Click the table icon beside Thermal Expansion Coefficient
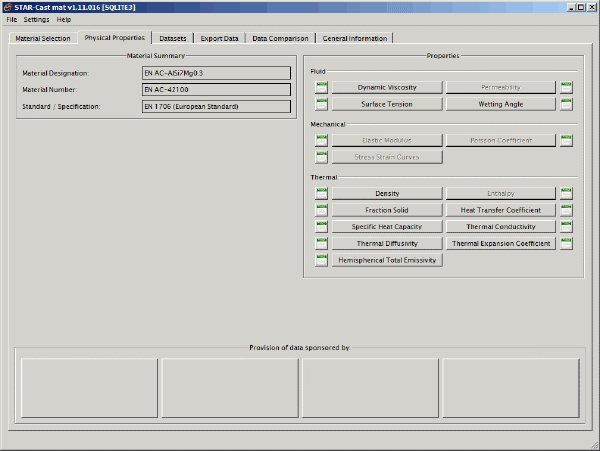 [566, 243]
